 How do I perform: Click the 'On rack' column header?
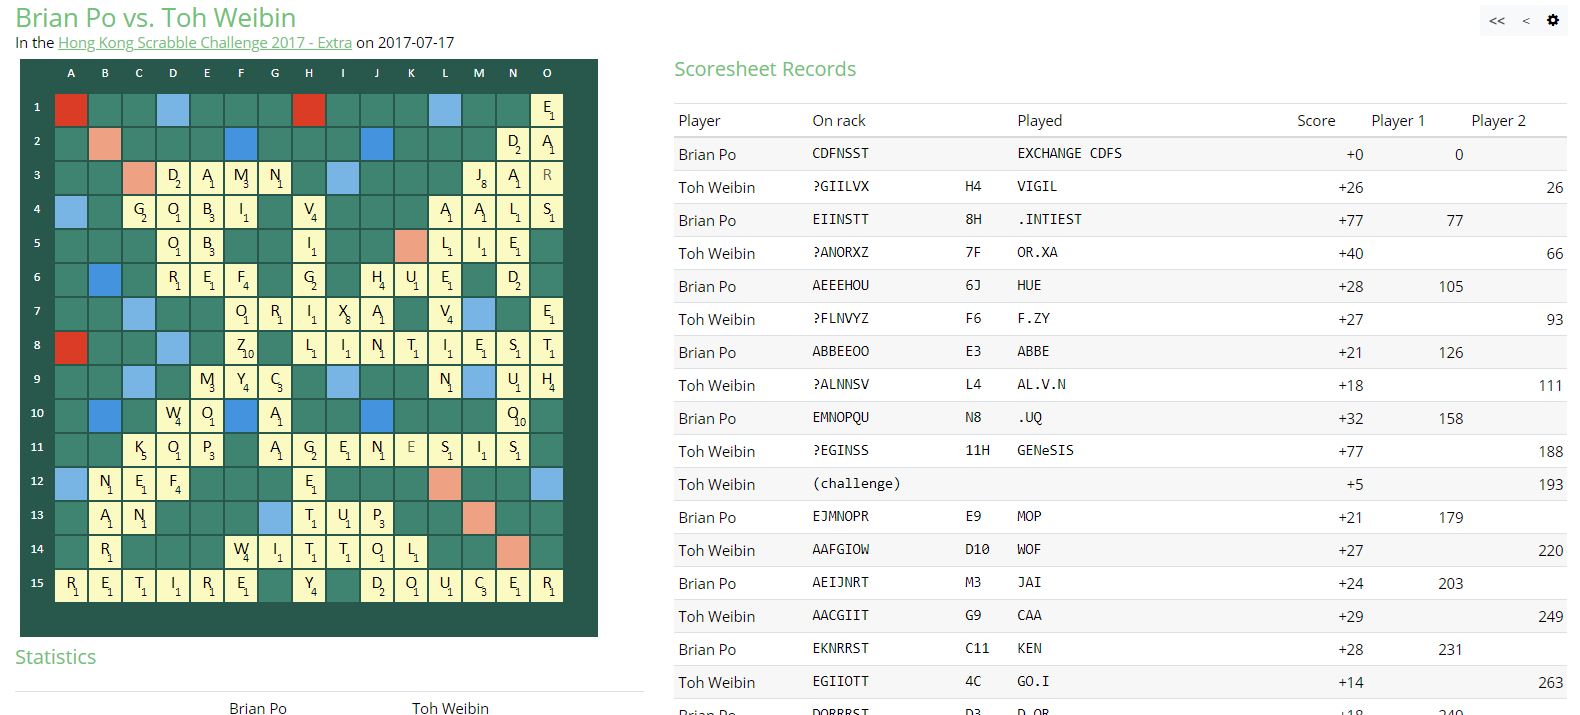(839, 120)
